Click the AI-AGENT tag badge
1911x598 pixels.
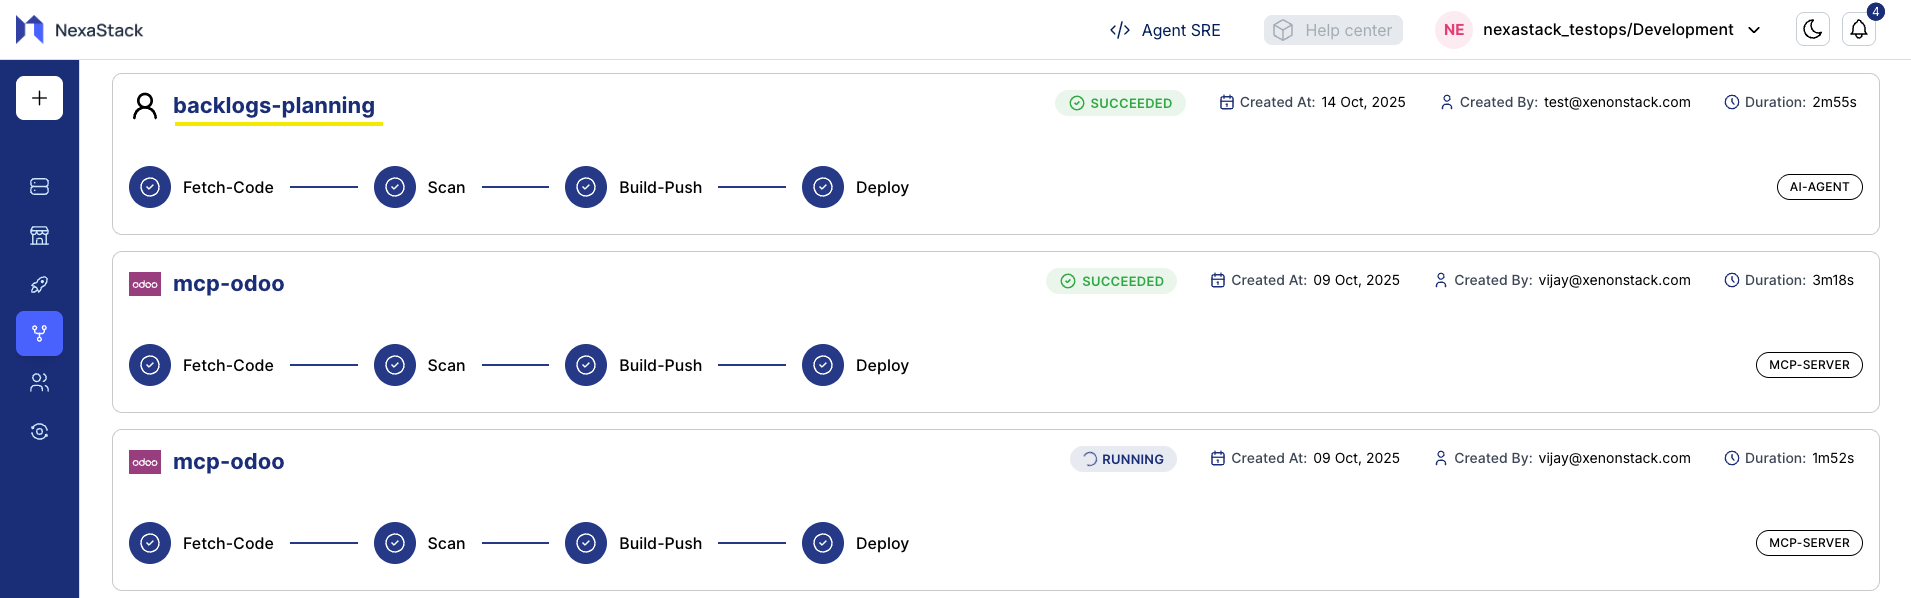coord(1819,187)
